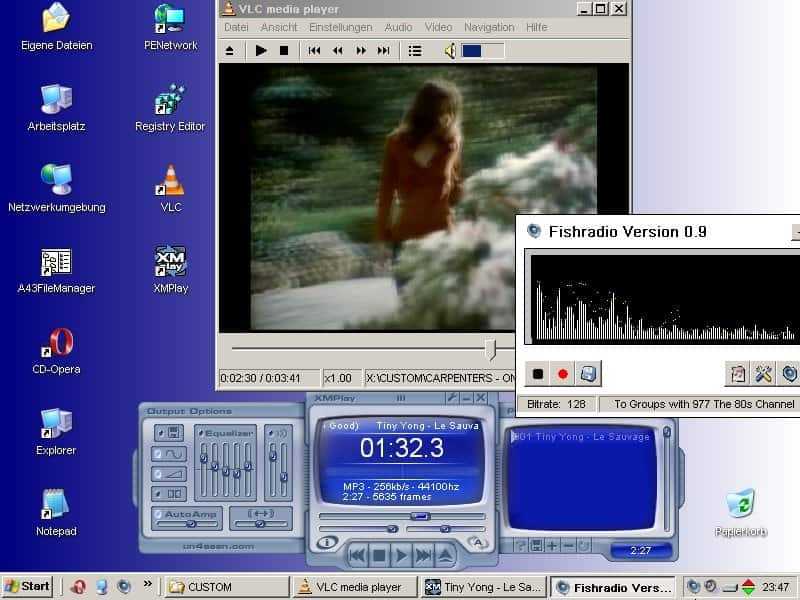The image size is (800, 600).
Task: Click the Bitrate: 128 status field
Action: [x=556, y=404]
